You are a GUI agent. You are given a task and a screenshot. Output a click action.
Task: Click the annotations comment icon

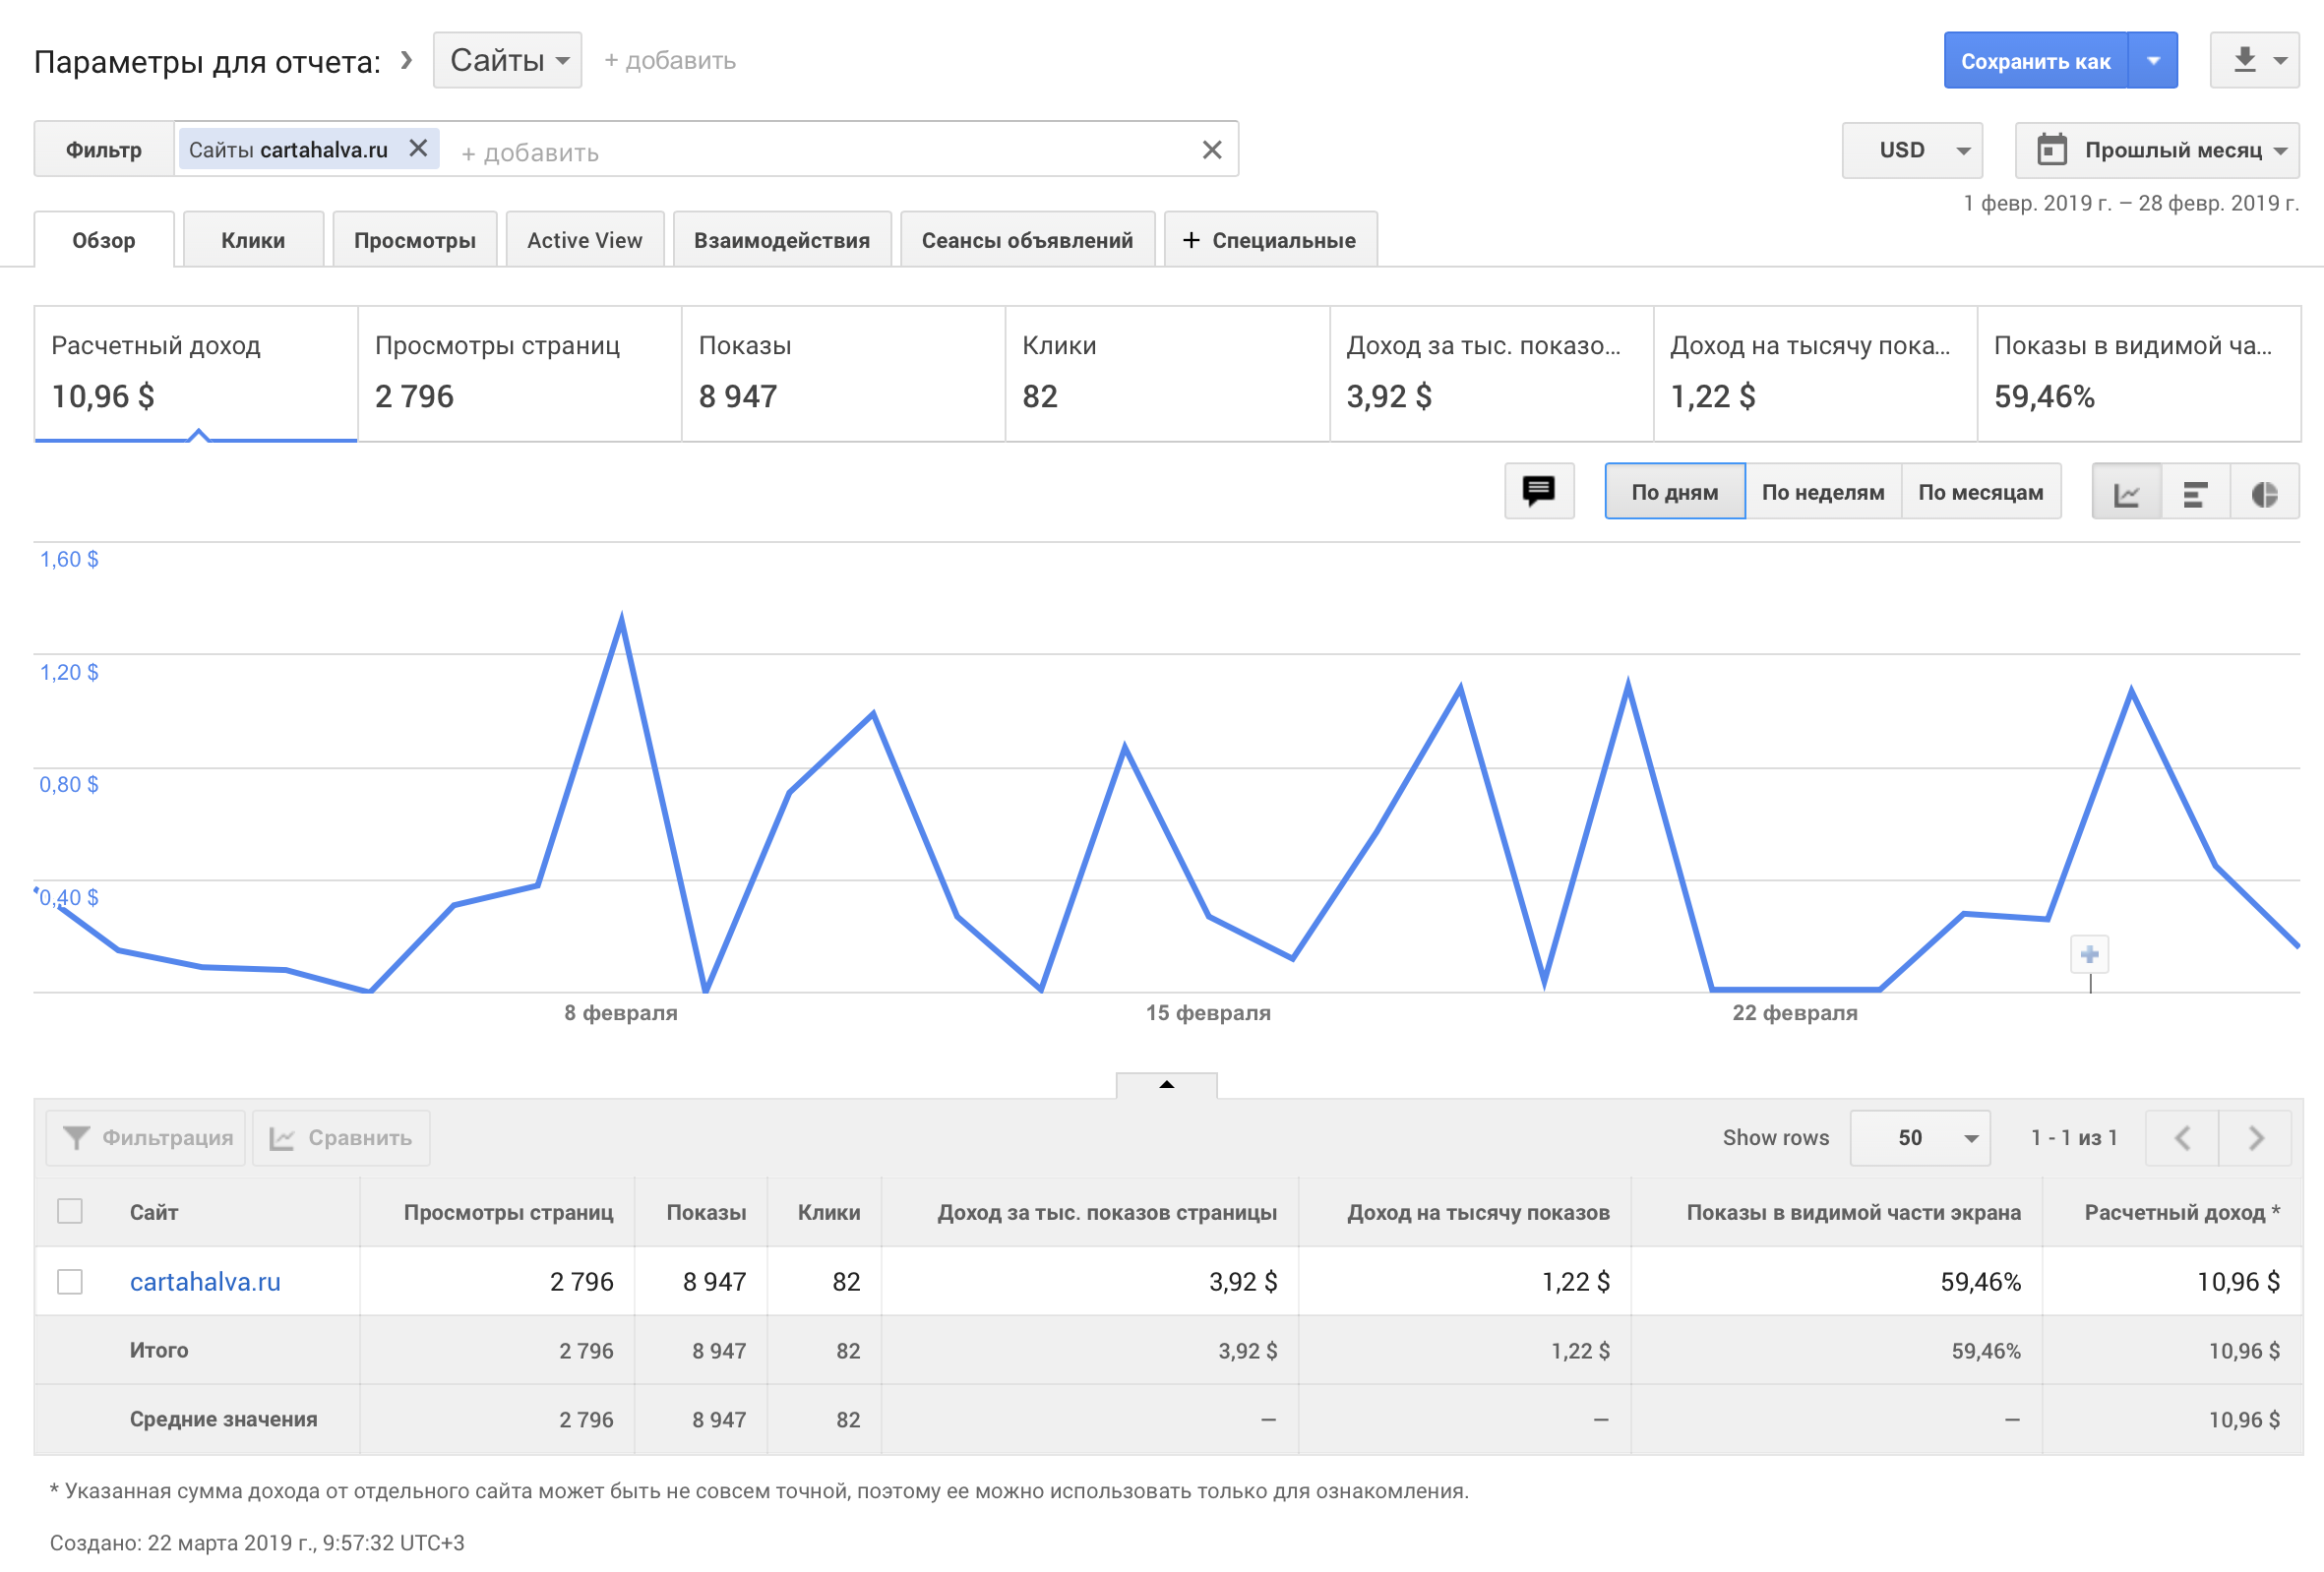click(1538, 491)
